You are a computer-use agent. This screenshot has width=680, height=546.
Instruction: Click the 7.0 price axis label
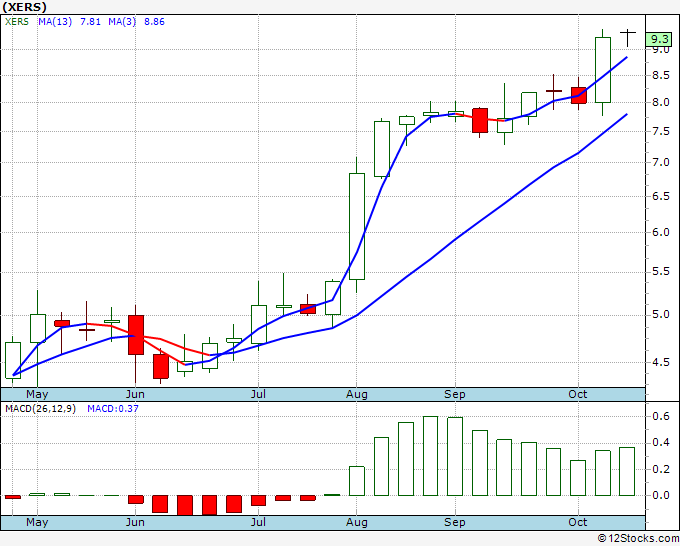click(x=661, y=163)
